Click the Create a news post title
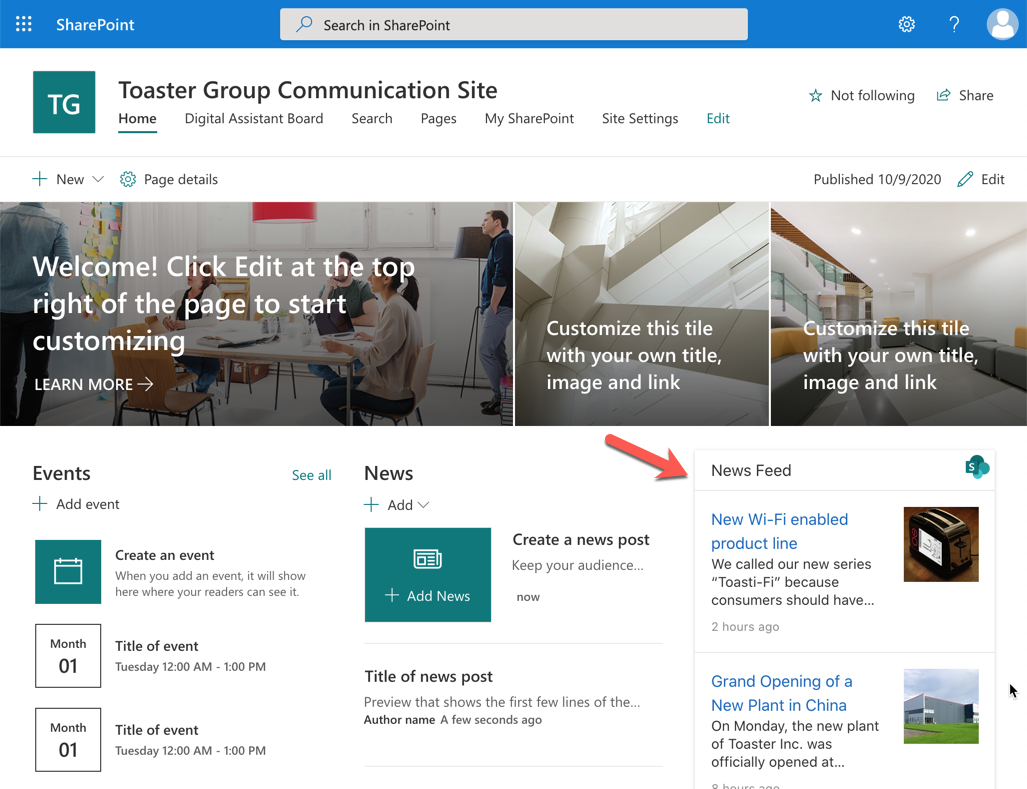Viewport: 1027px width, 789px height. (580, 540)
